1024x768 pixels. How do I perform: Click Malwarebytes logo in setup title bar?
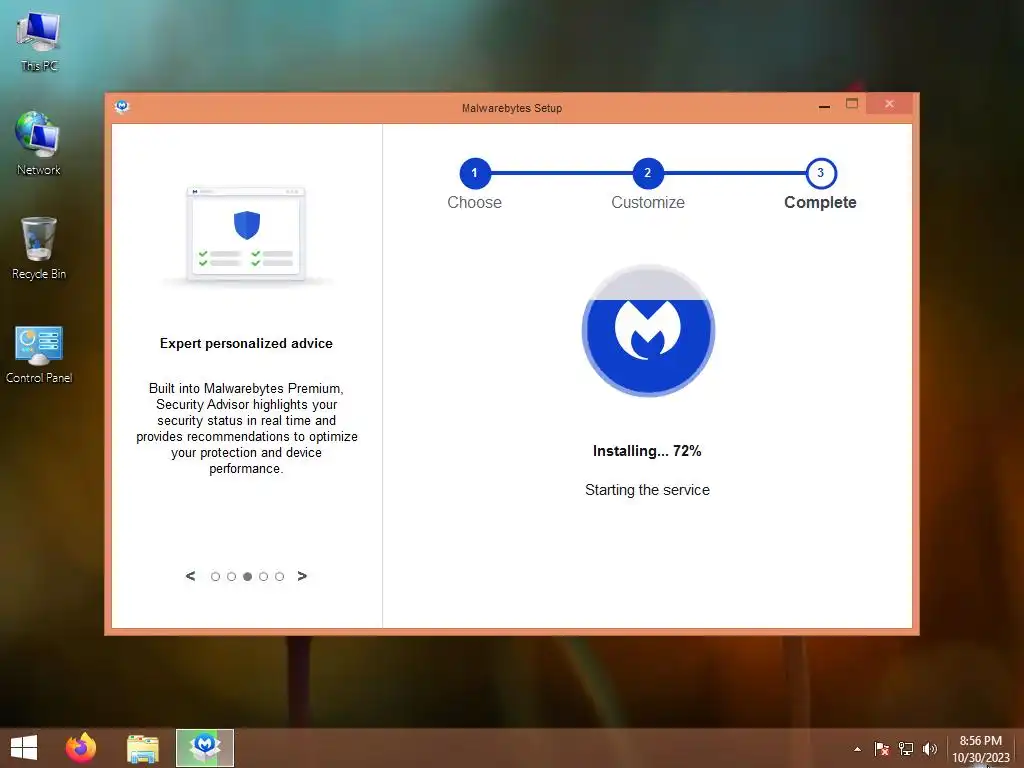121,106
